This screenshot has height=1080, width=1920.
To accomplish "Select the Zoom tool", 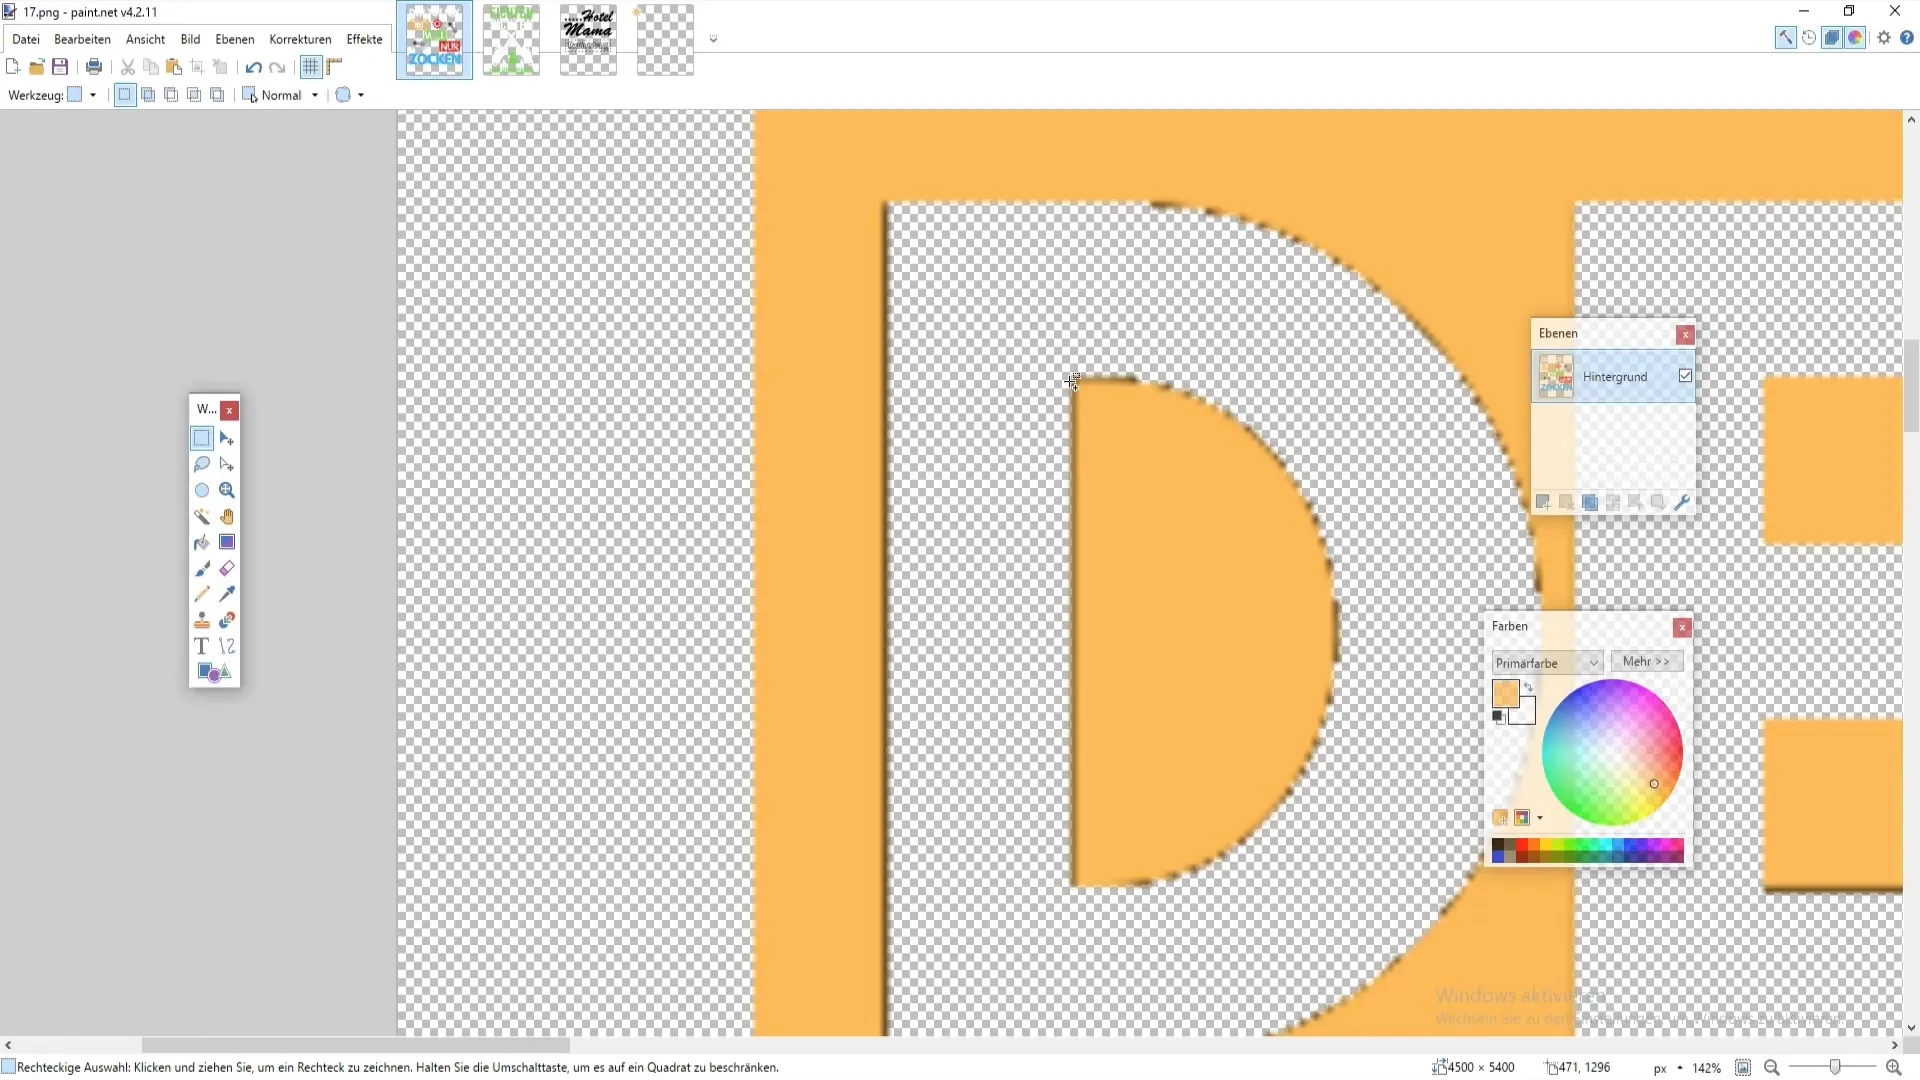I will (x=227, y=489).
